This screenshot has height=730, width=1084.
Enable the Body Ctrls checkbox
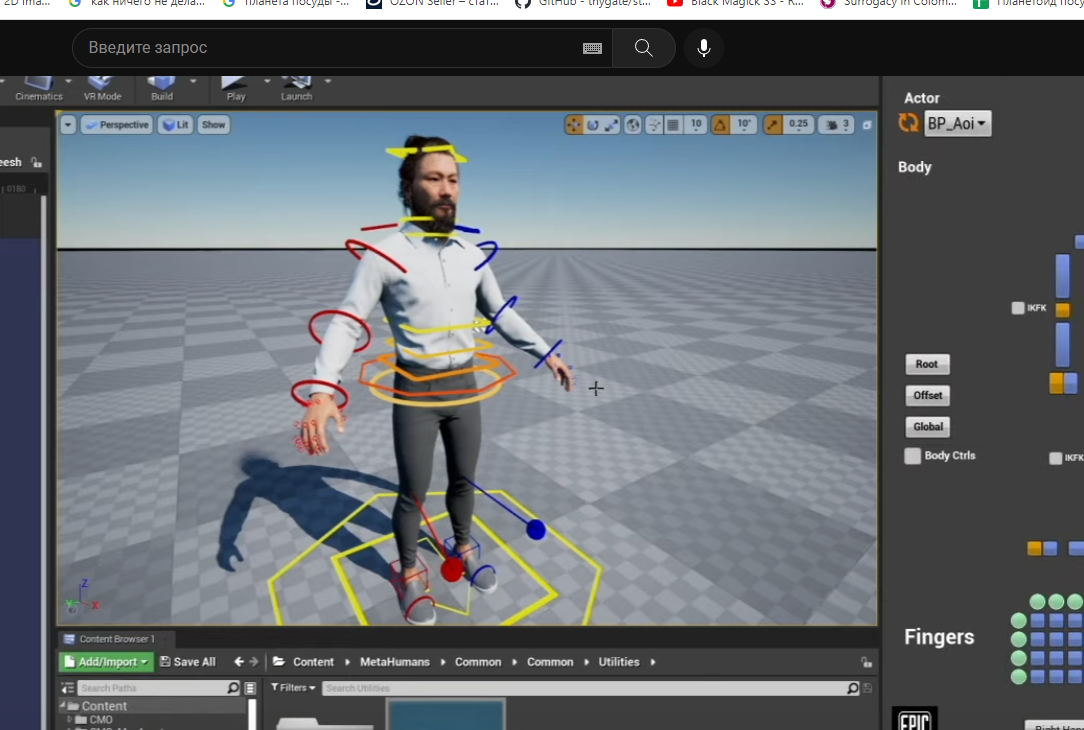[x=912, y=456]
